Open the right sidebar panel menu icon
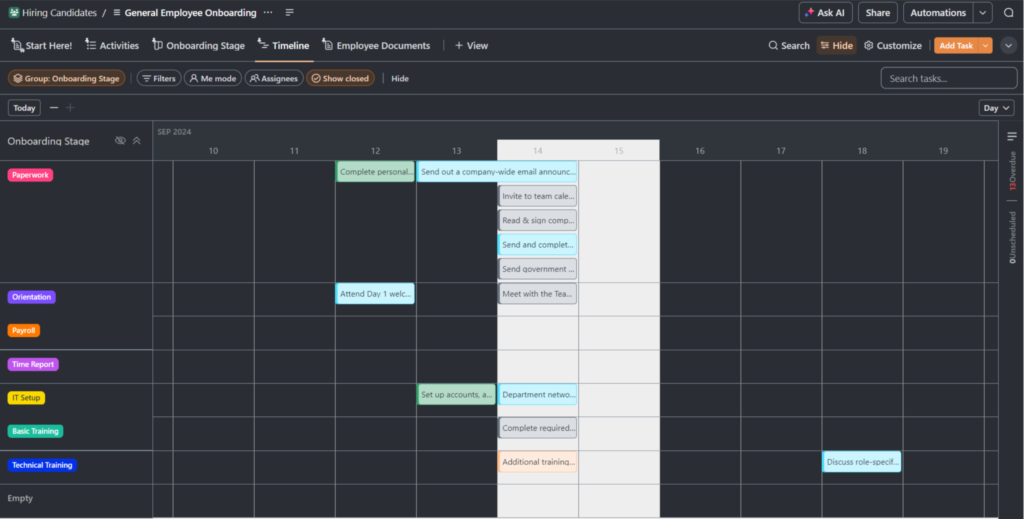 point(1012,136)
